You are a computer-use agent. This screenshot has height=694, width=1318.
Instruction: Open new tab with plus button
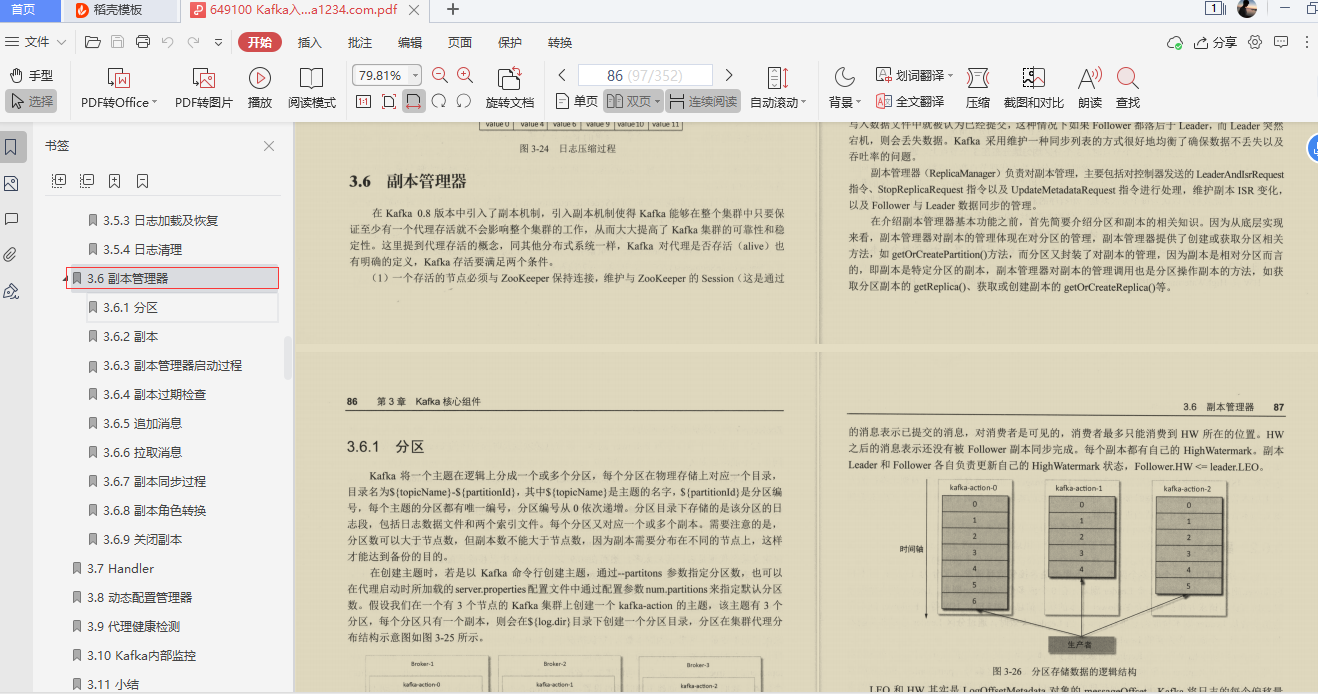[453, 10]
